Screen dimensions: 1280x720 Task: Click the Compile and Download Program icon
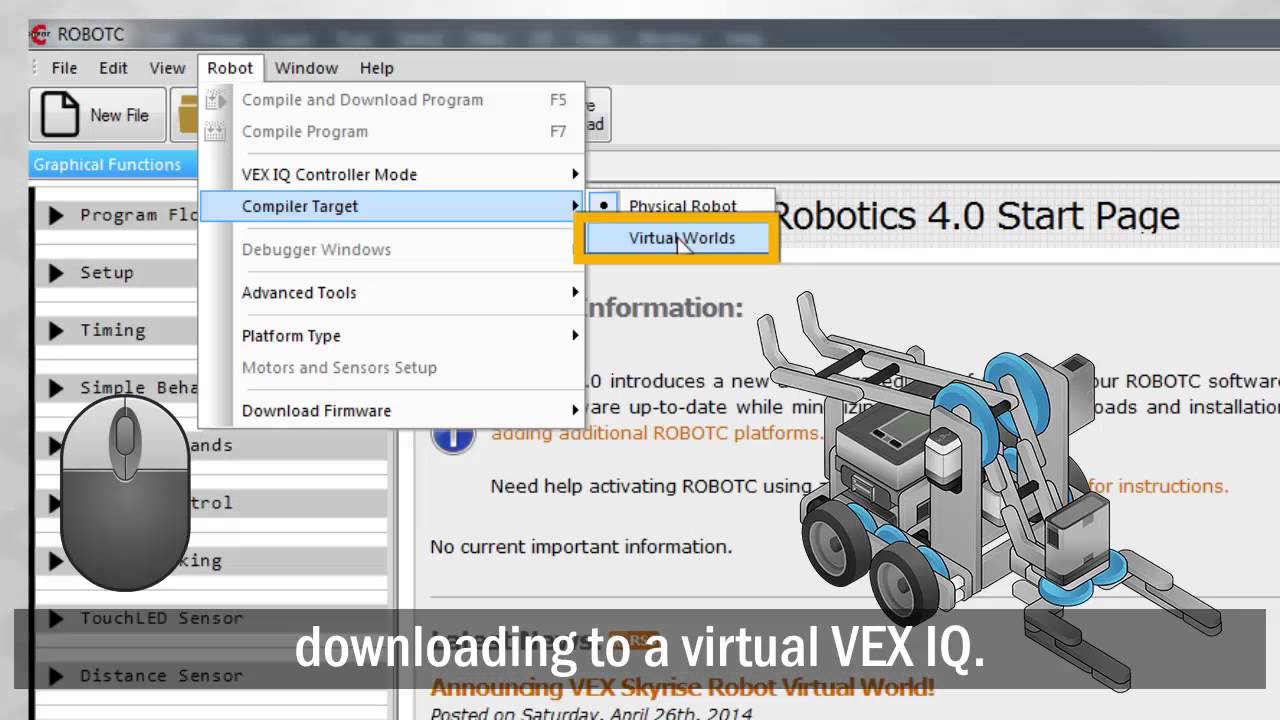(x=216, y=100)
